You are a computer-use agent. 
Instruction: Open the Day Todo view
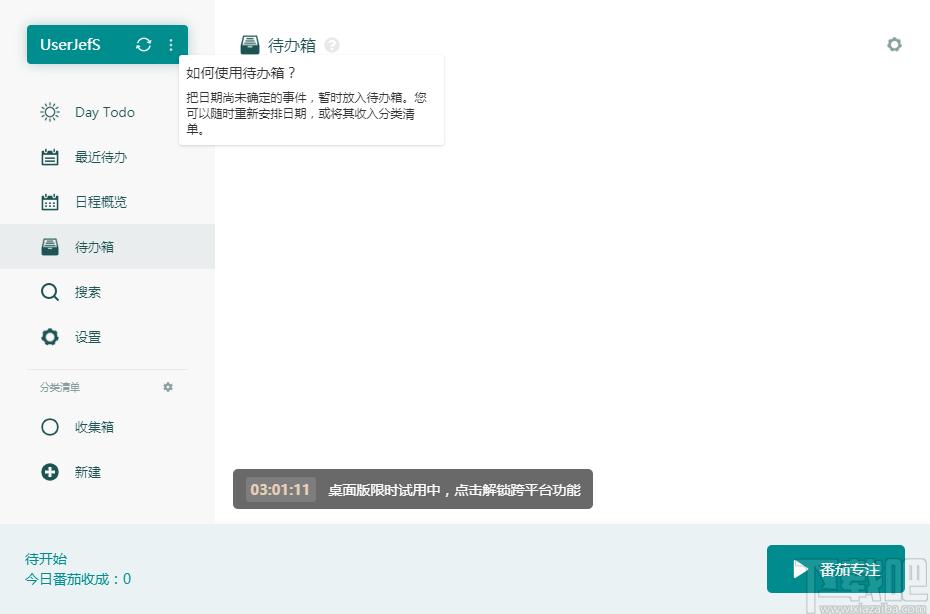105,112
